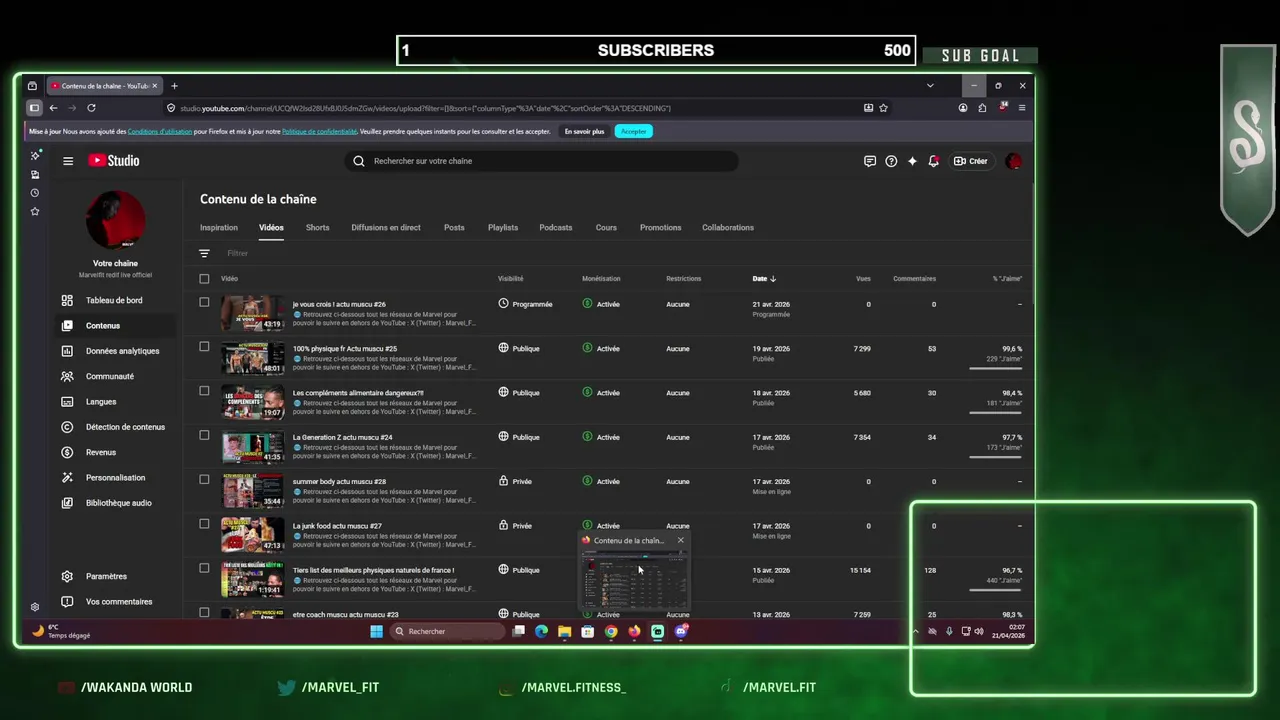Open the Créer button menu
This screenshot has width=1280, height=720.
(x=970, y=161)
